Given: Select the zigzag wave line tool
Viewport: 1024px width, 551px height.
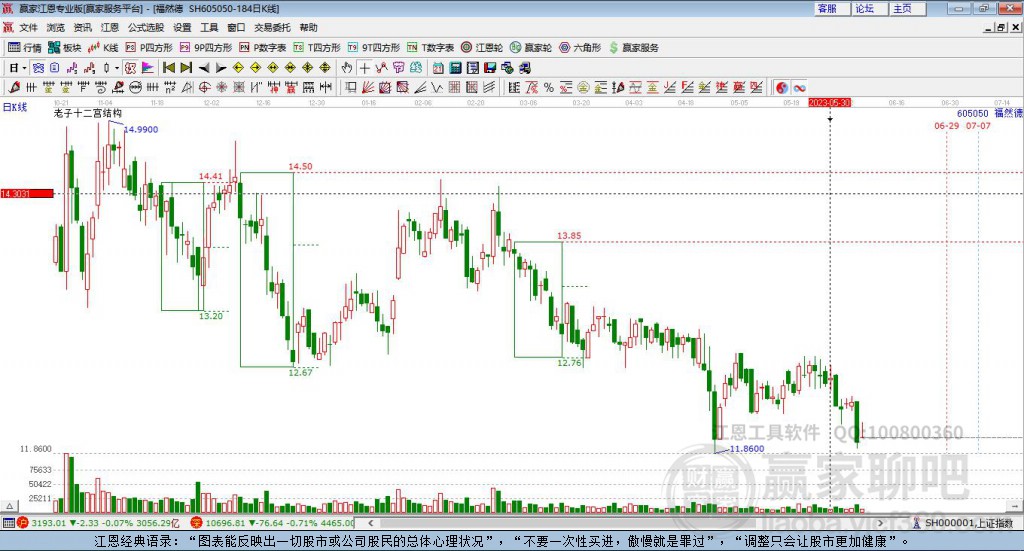Looking at the screenshot, I should pyautogui.click(x=436, y=87).
